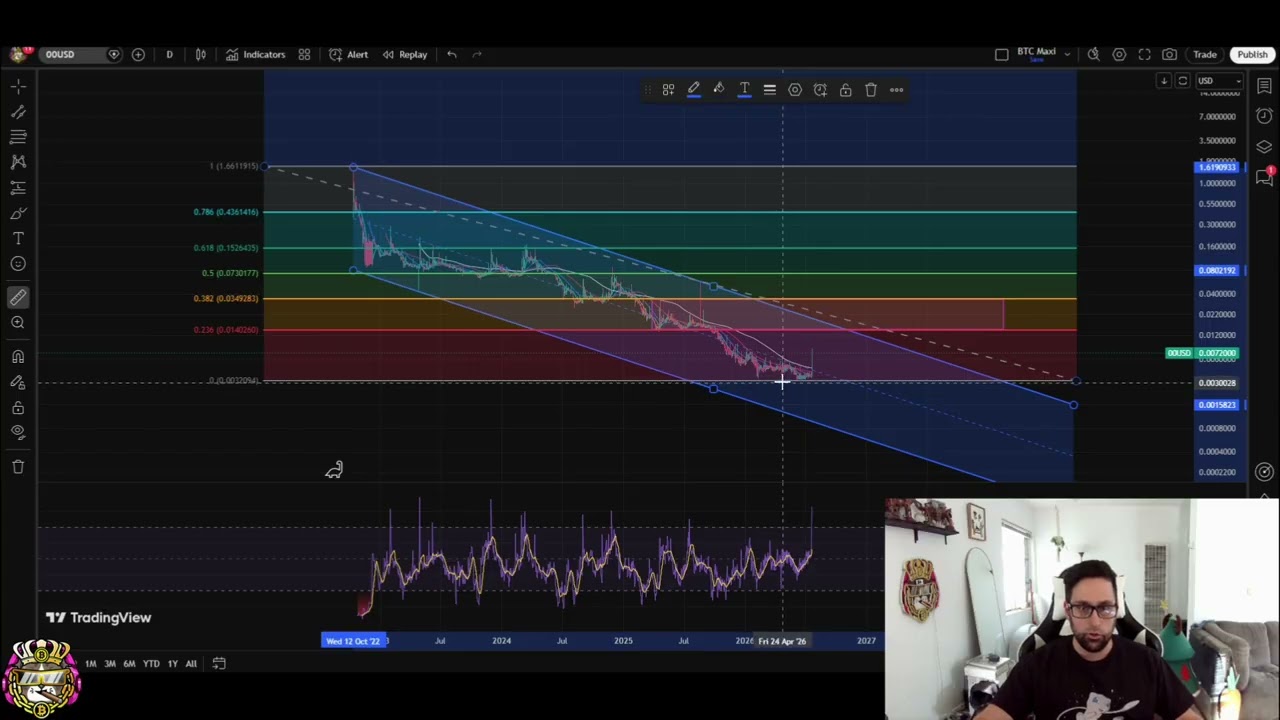Redo the last chart action
Viewport: 1280px width, 720px height.
(477, 54)
